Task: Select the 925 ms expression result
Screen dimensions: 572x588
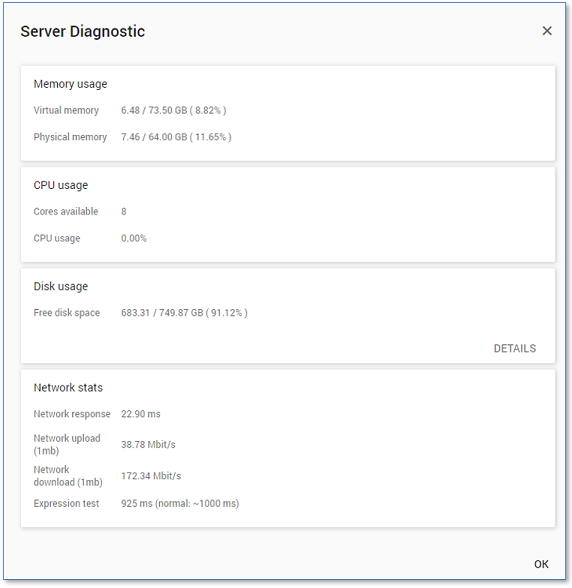Action: [x=180, y=503]
